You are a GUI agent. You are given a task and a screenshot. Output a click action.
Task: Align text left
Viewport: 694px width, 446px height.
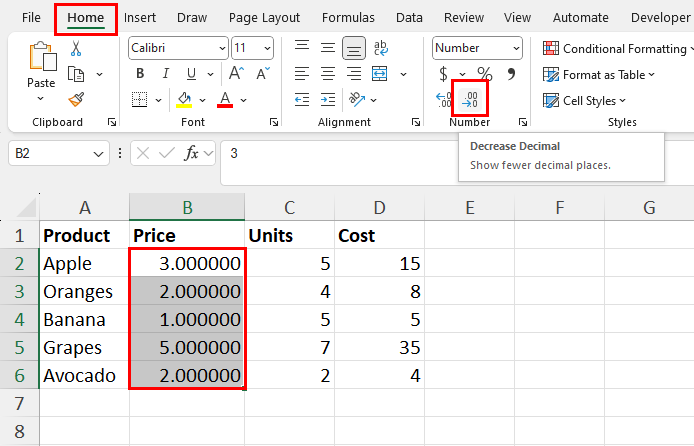pyautogui.click(x=302, y=73)
